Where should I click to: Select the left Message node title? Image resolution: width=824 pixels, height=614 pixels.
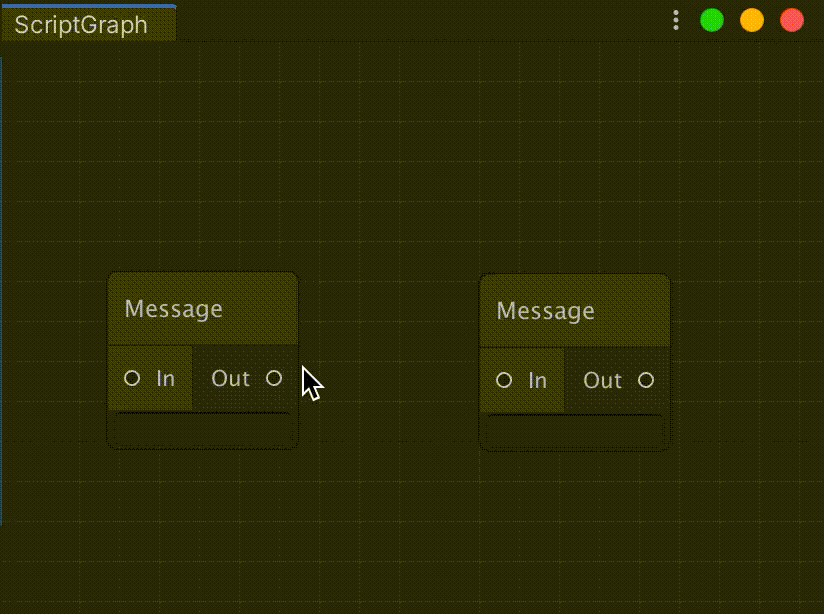coord(173,309)
